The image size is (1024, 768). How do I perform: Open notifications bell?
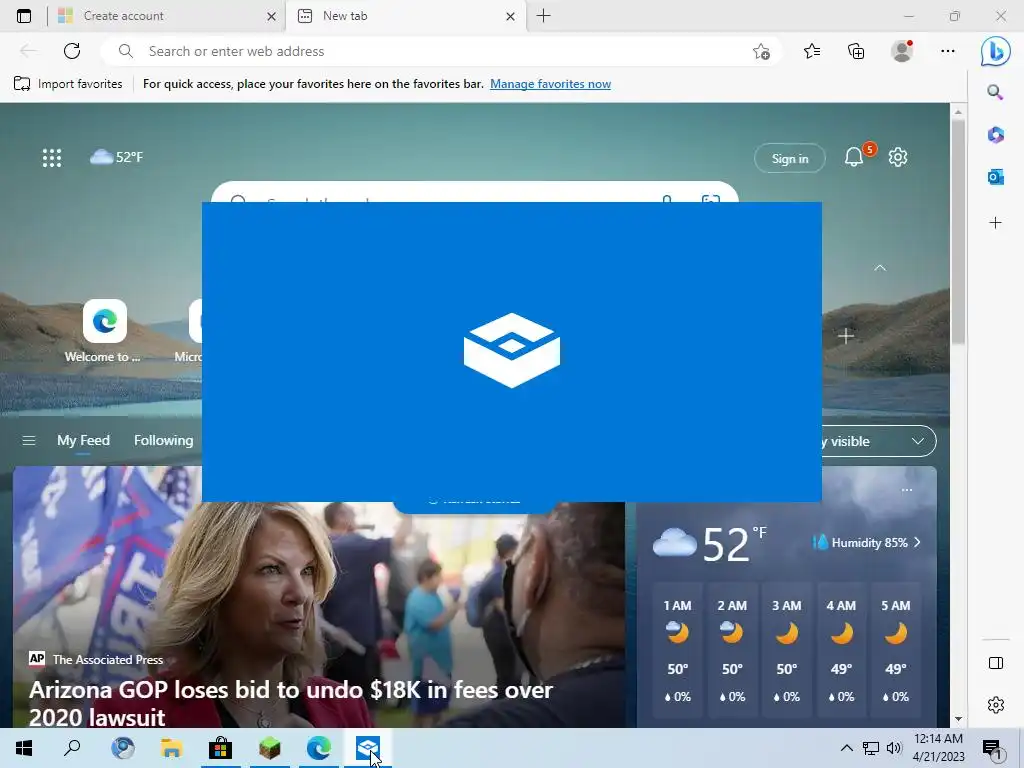[854, 157]
